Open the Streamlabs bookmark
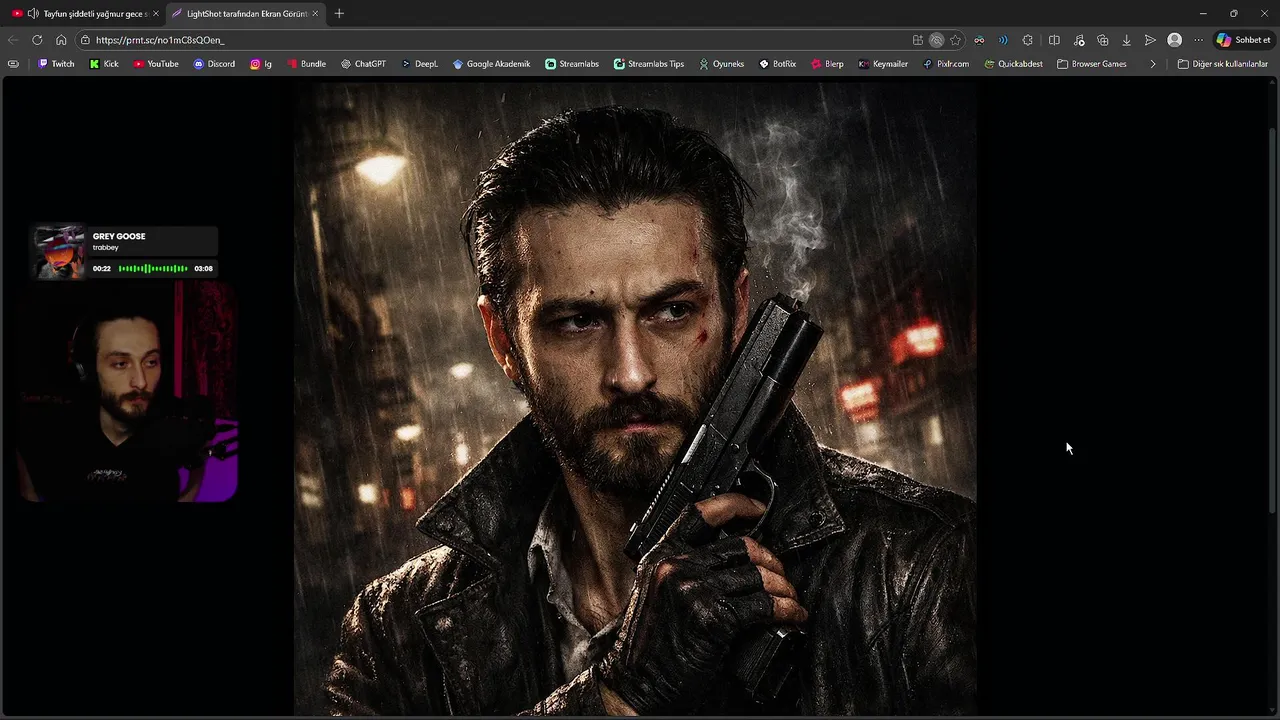 click(572, 64)
